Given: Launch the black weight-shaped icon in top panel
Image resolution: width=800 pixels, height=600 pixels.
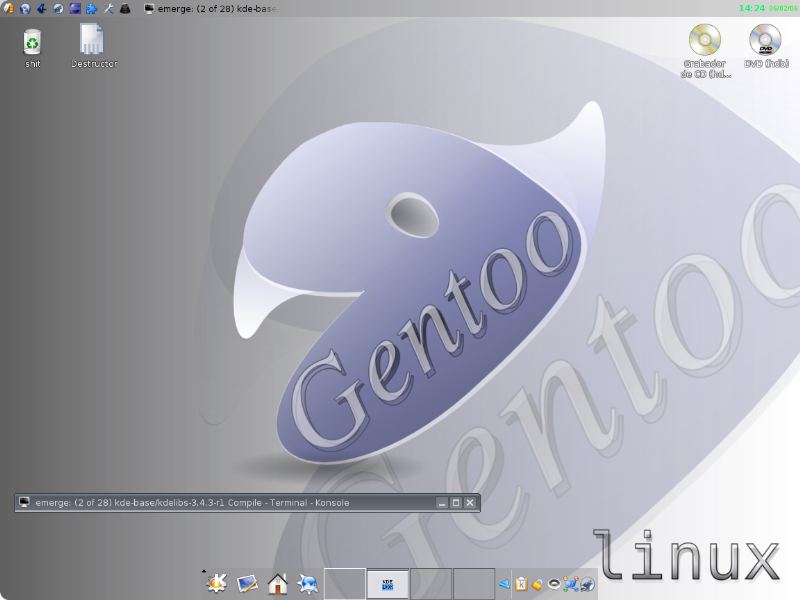Looking at the screenshot, I should point(125,8).
